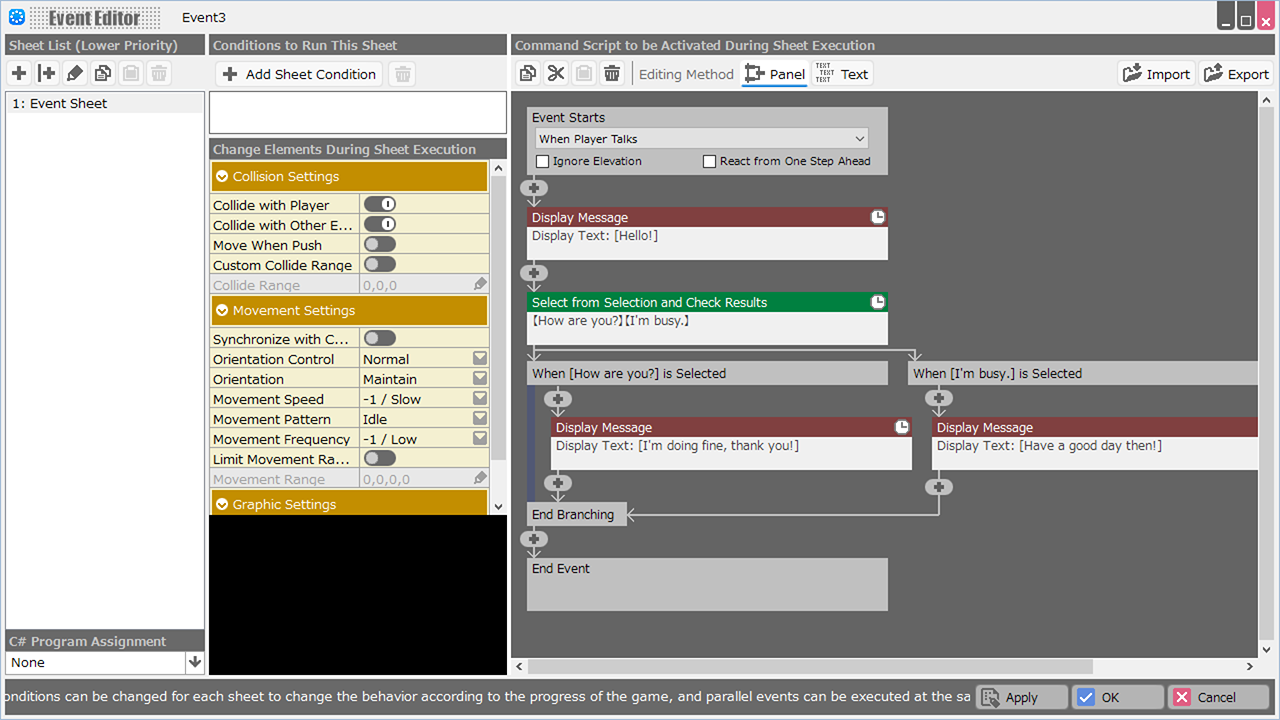Screen dimensions: 1280x720
Task: Click the plus node below Event Starts
Action: pos(534,188)
